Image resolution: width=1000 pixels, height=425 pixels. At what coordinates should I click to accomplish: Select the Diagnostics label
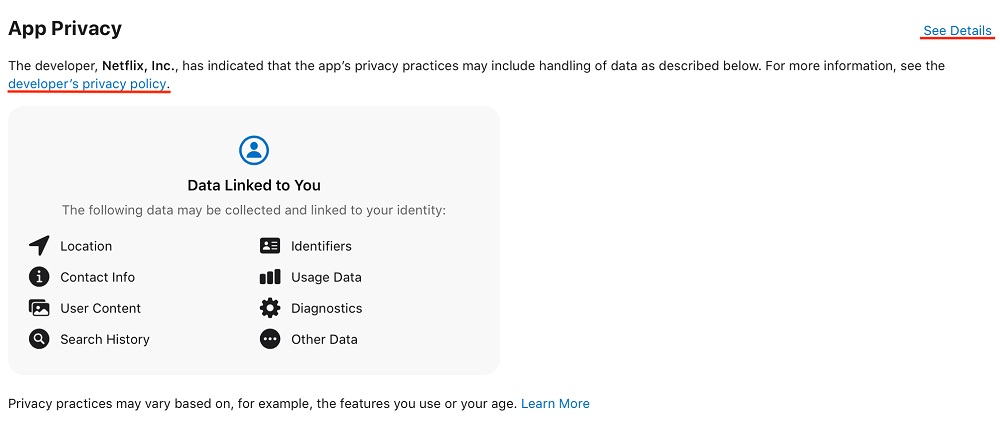click(x=327, y=308)
